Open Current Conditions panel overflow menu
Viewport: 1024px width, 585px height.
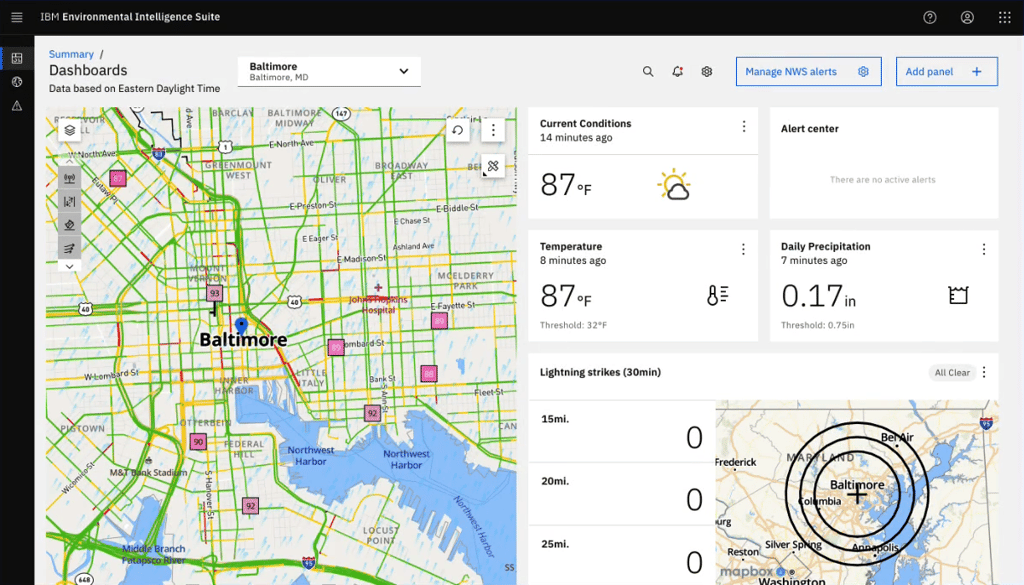point(743,127)
